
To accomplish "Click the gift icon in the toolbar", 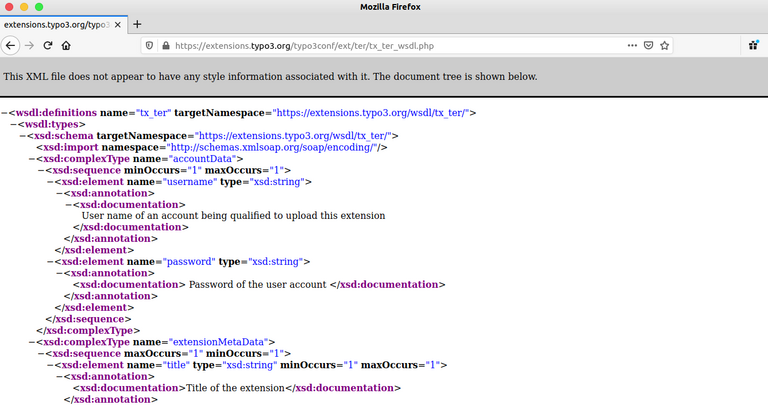I will [x=753, y=45].
